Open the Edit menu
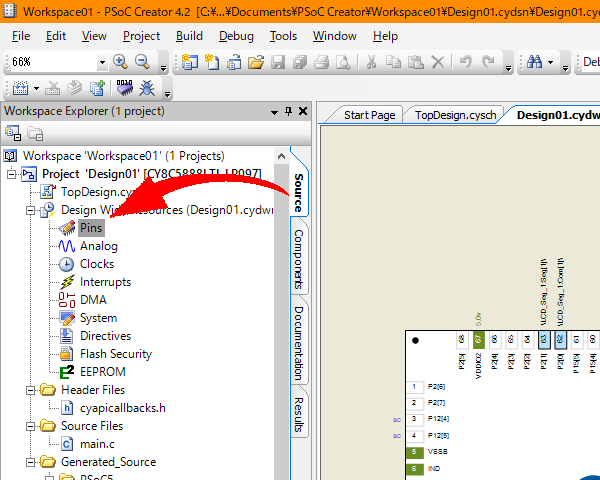600x480 pixels. [x=56, y=36]
